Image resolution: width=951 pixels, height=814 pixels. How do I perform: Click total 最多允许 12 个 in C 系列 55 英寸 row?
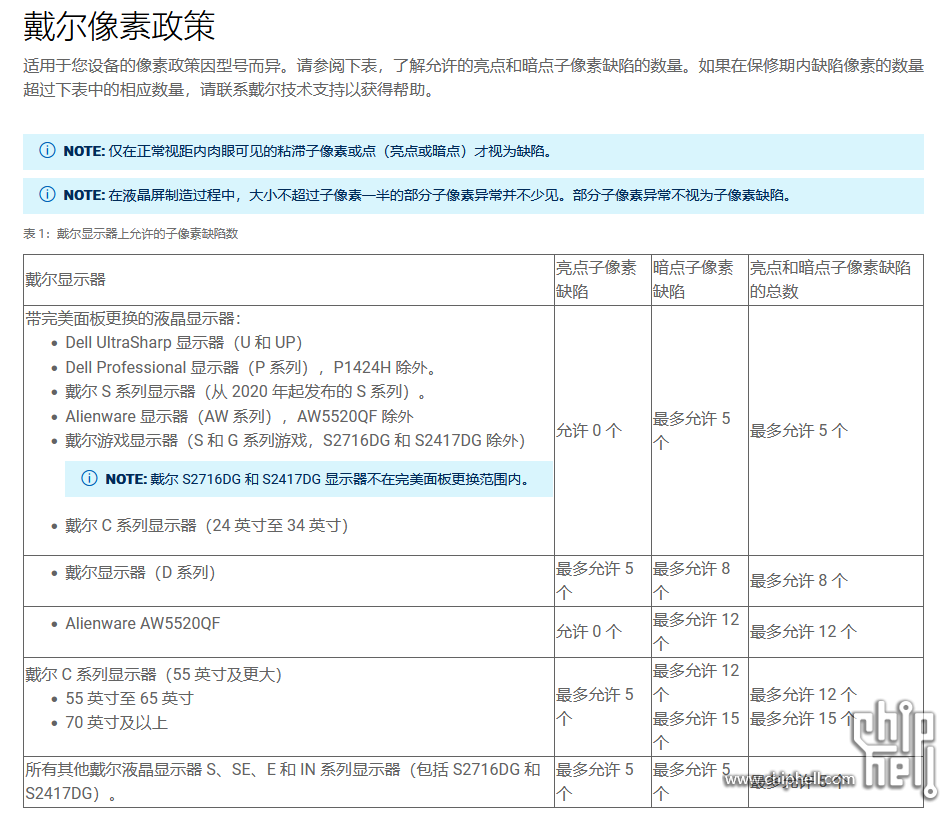coord(804,695)
